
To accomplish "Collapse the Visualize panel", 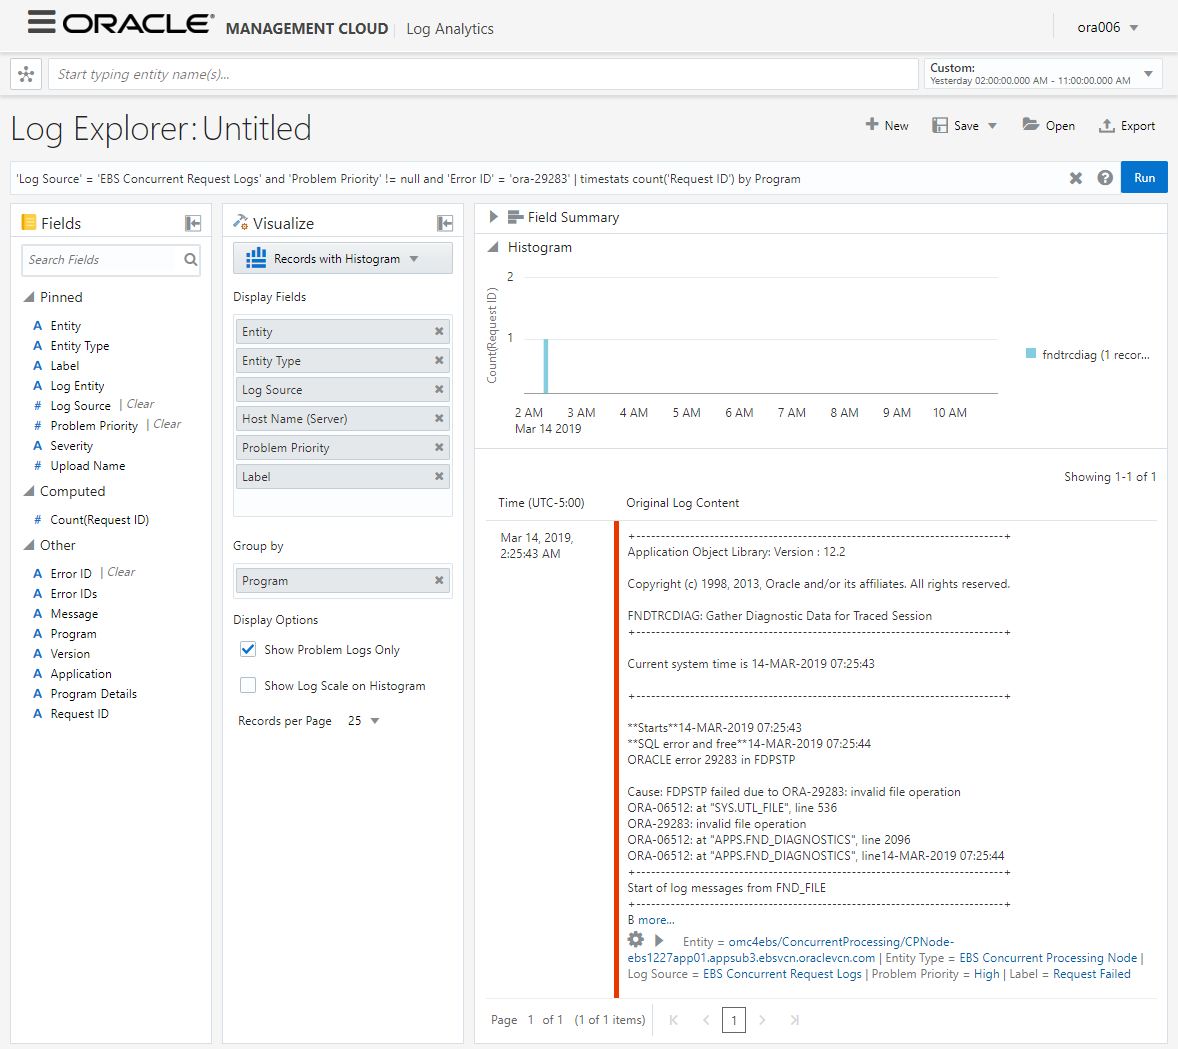I will tap(445, 223).
